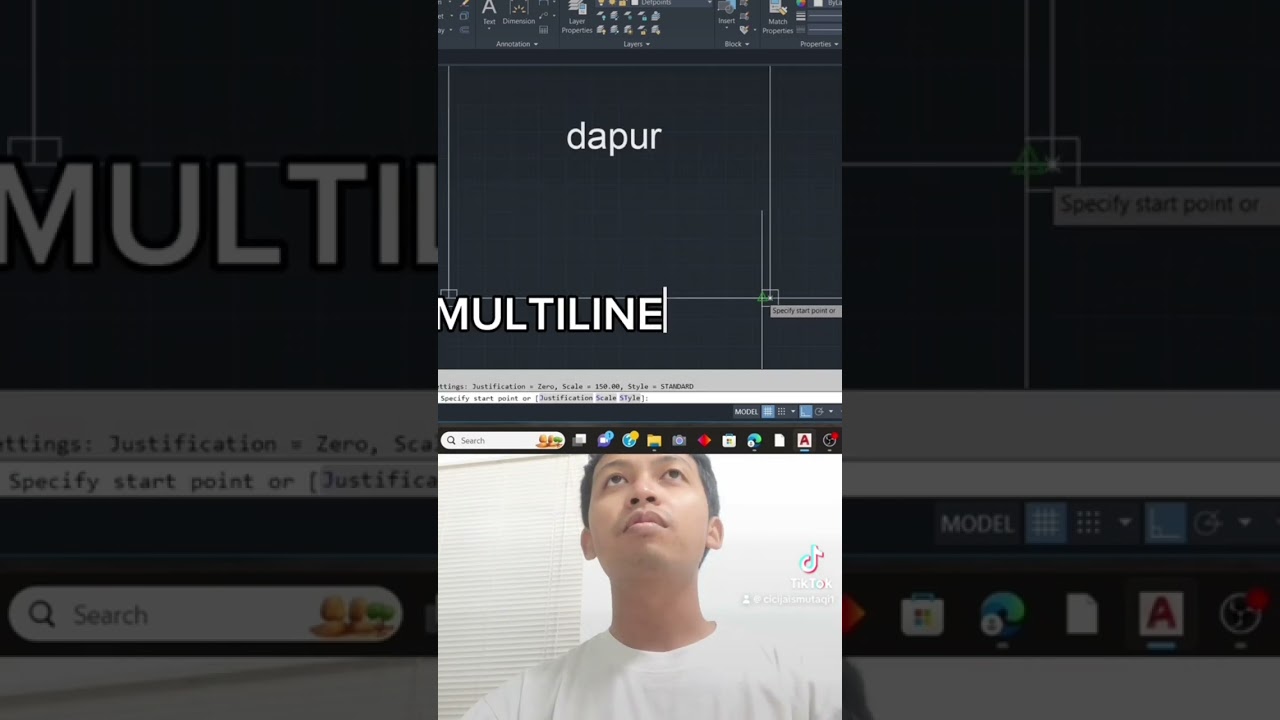This screenshot has height=720, width=1280.
Task: Click the Leader tool icon
Action: click(544, 15)
